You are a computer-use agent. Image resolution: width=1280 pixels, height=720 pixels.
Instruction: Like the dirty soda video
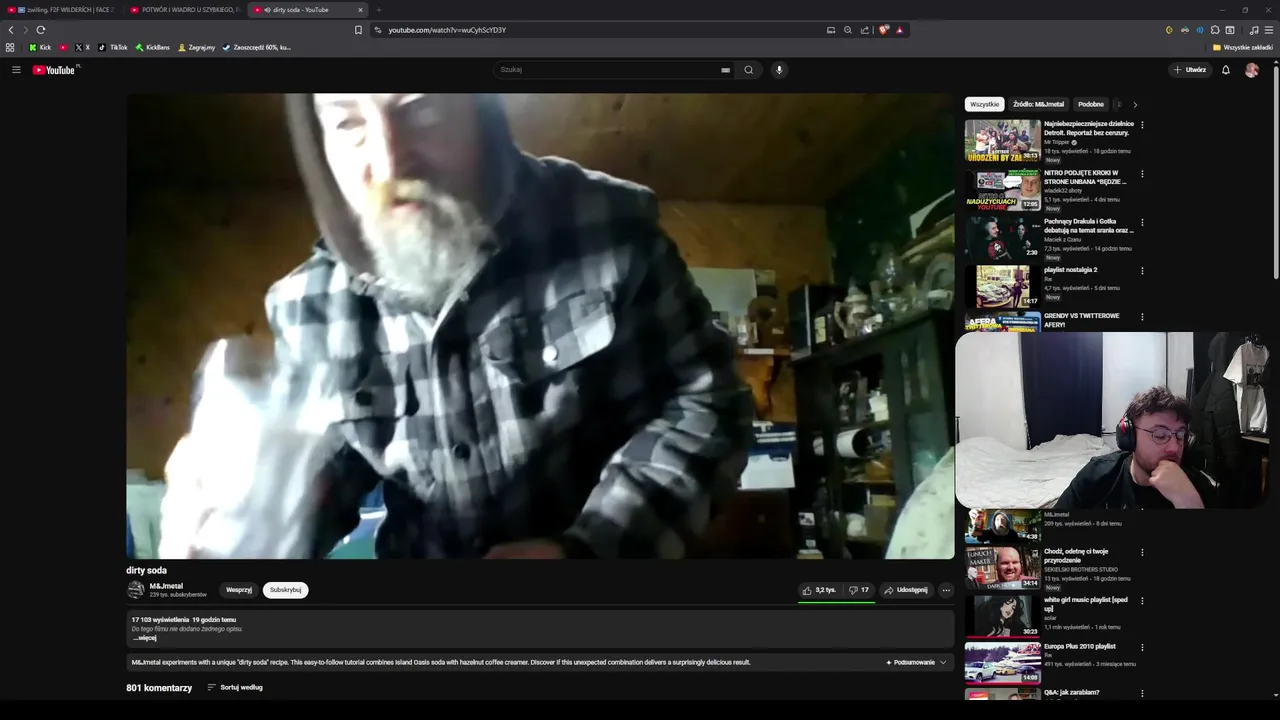pos(818,590)
